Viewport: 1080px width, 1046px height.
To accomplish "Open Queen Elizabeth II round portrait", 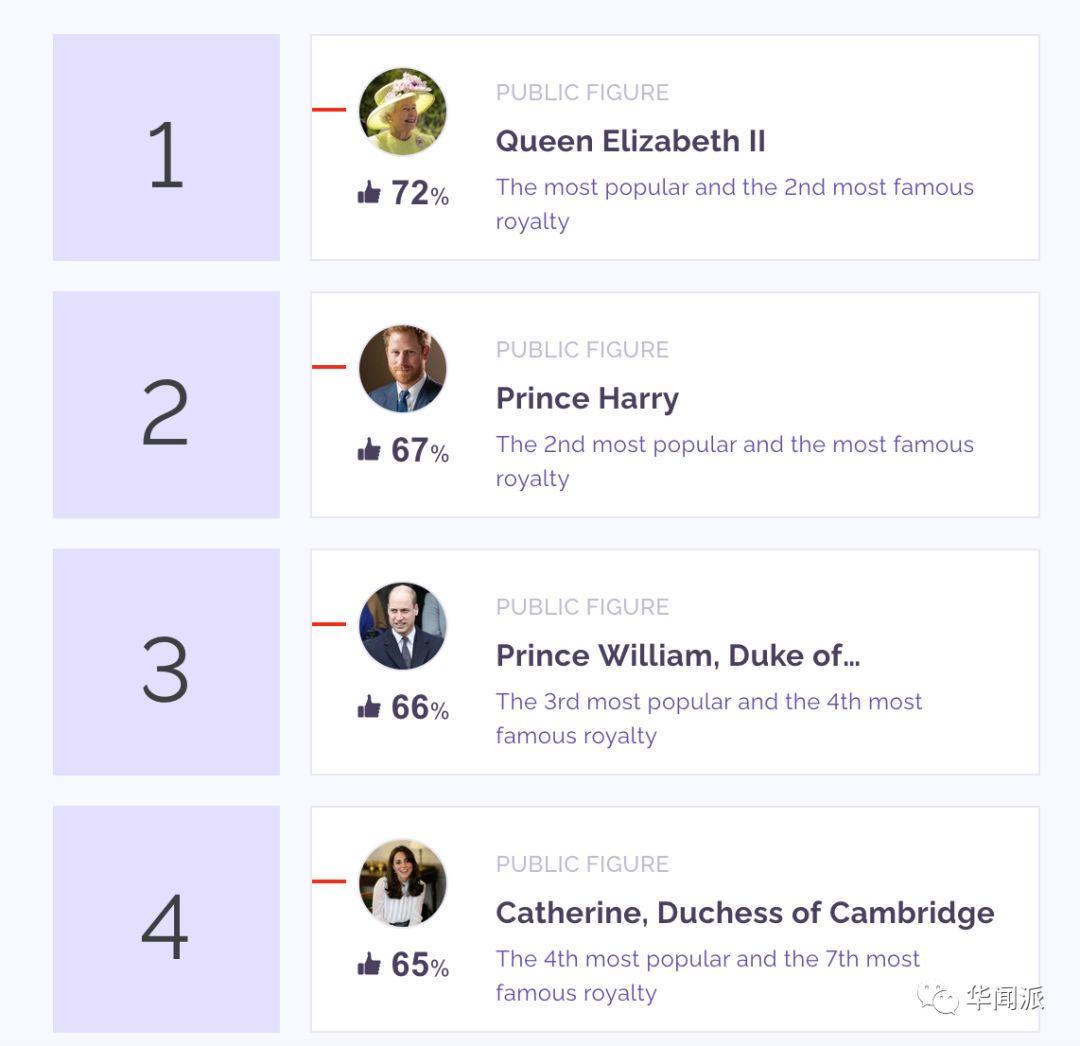I will [x=403, y=111].
